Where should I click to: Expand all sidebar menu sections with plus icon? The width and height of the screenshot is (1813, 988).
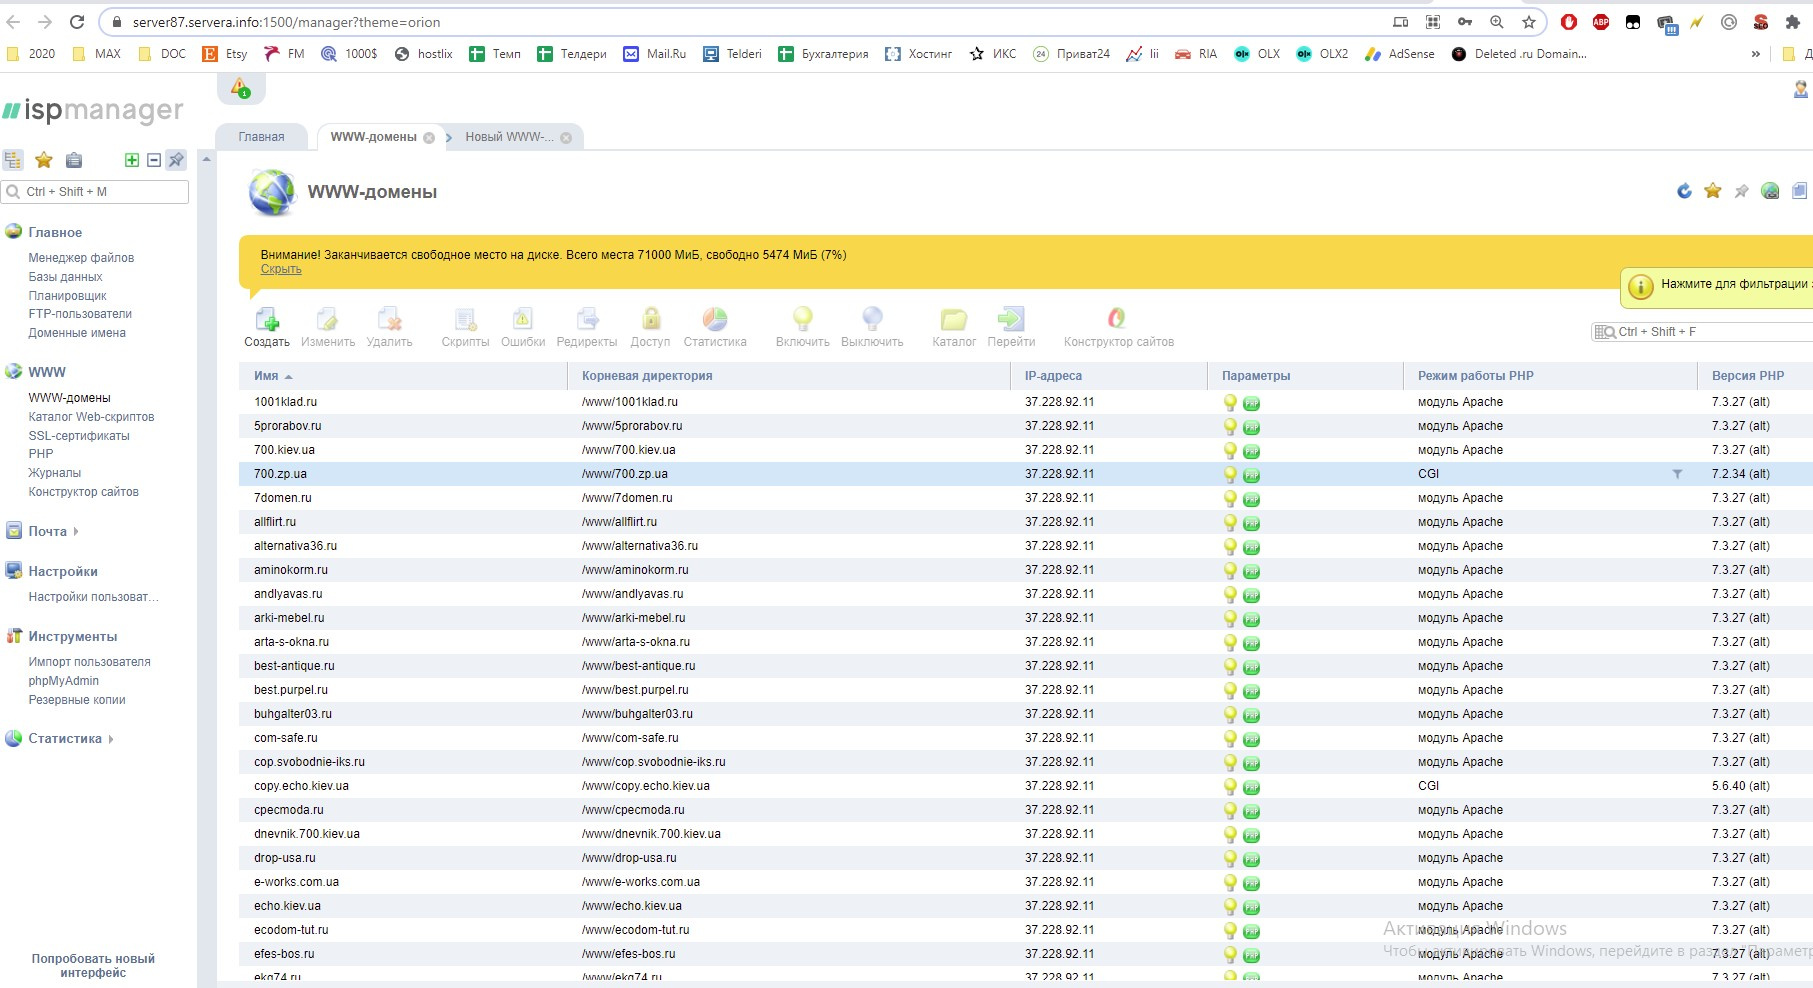click(x=131, y=160)
